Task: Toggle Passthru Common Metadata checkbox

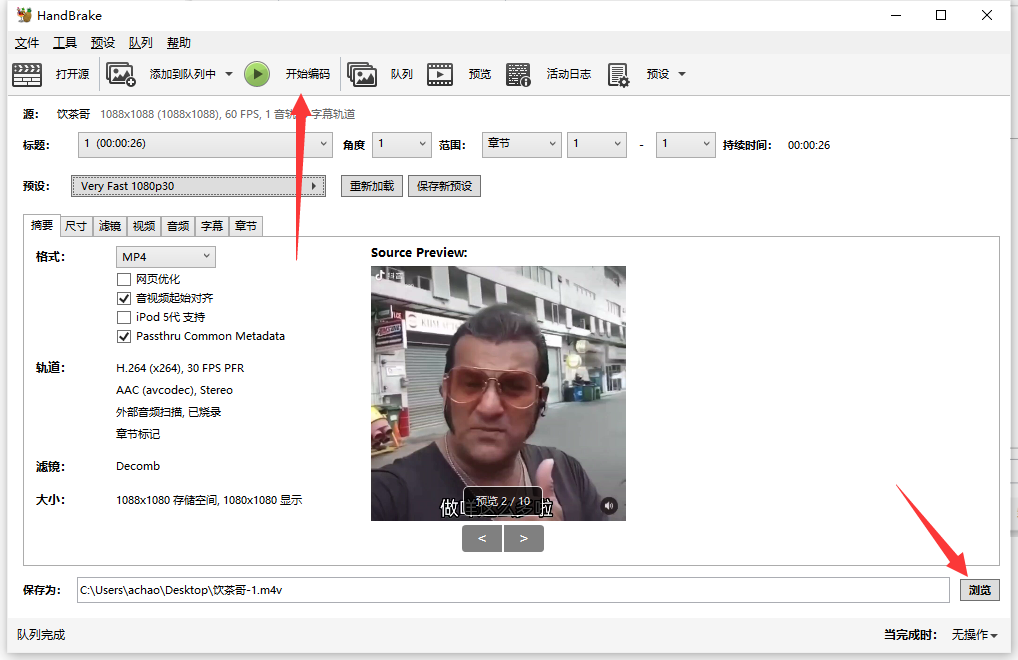Action: pyautogui.click(x=124, y=336)
